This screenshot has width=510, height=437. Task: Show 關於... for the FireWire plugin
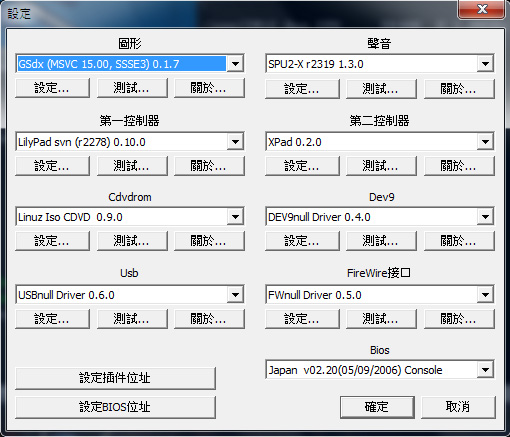point(459,319)
